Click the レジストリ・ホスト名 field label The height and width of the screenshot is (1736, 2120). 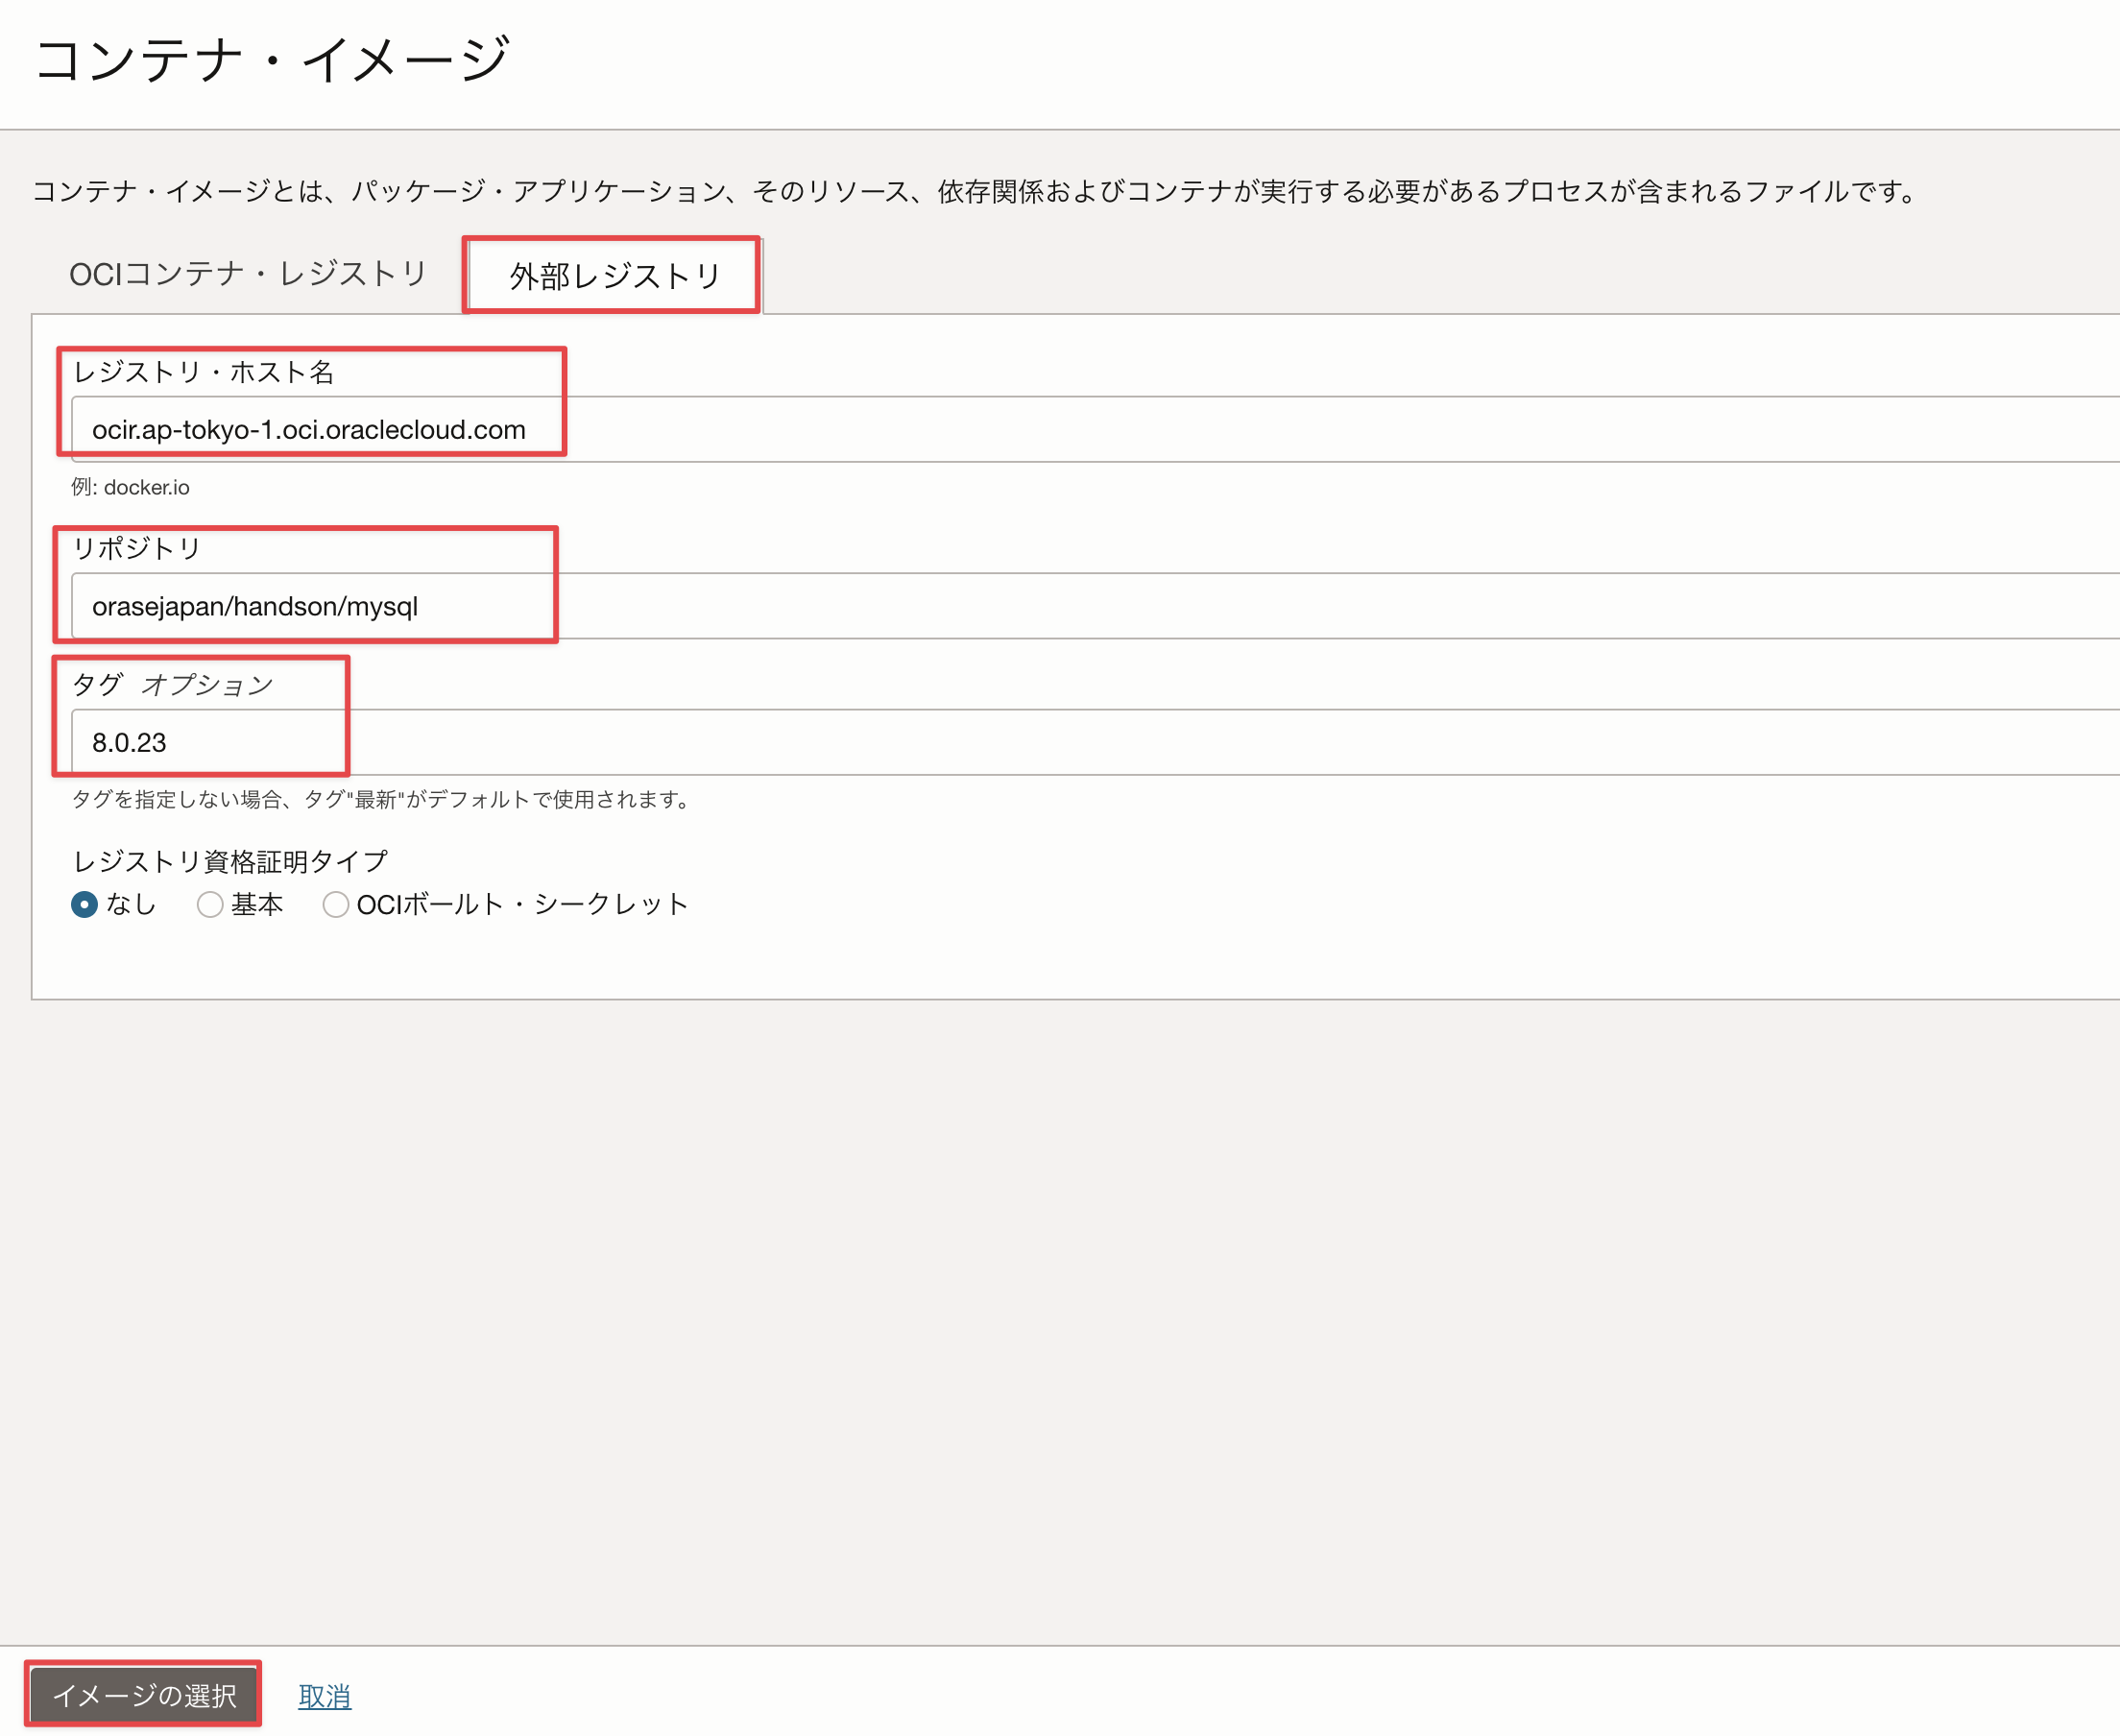click(x=203, y=372)
